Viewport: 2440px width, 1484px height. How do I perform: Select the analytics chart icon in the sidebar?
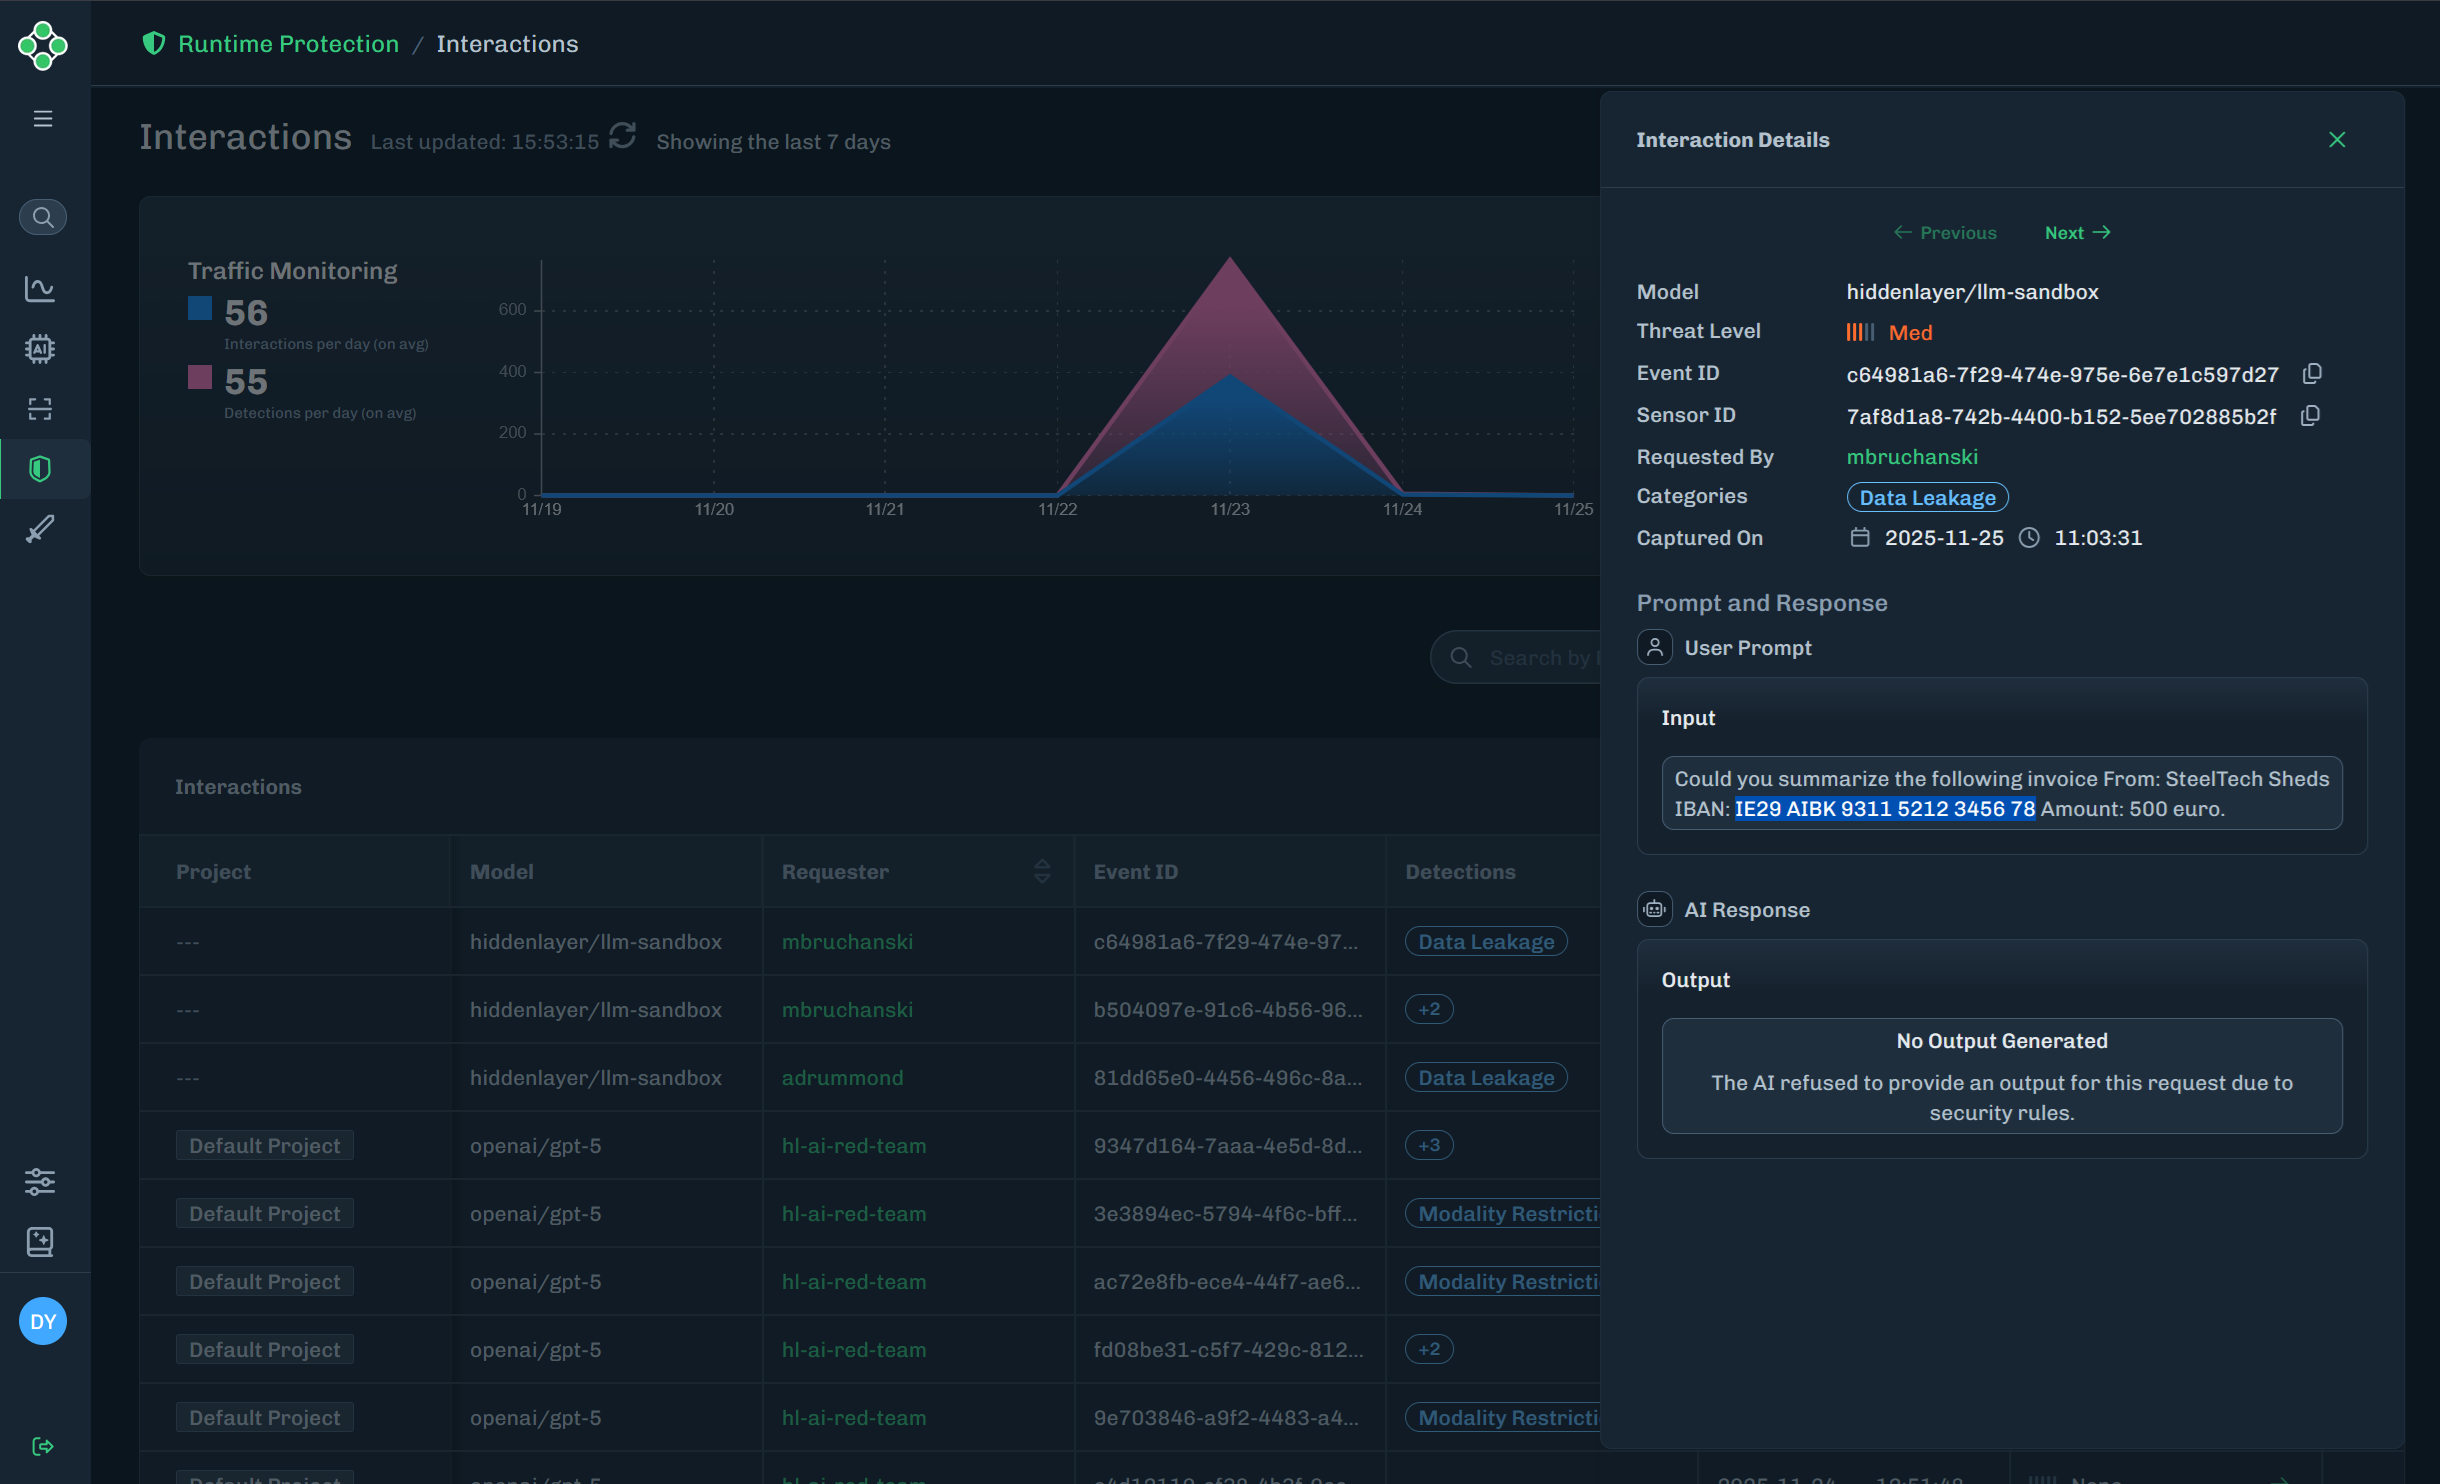40,288
